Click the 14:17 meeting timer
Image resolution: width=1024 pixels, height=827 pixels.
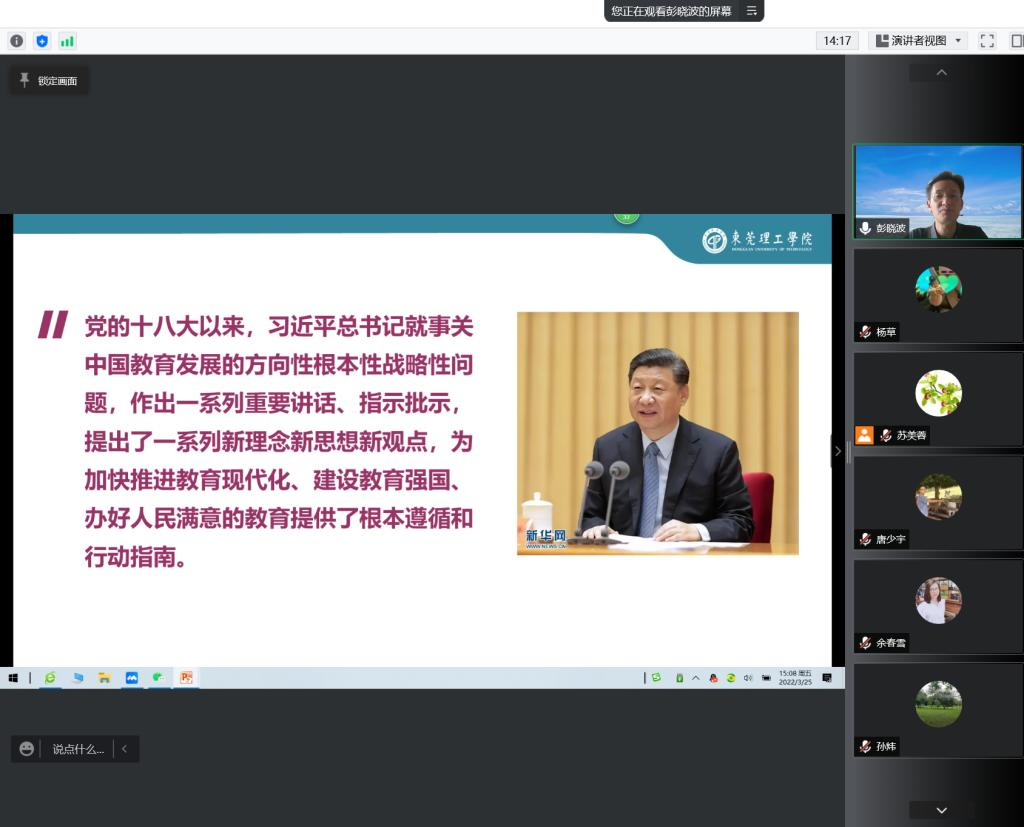836,41
